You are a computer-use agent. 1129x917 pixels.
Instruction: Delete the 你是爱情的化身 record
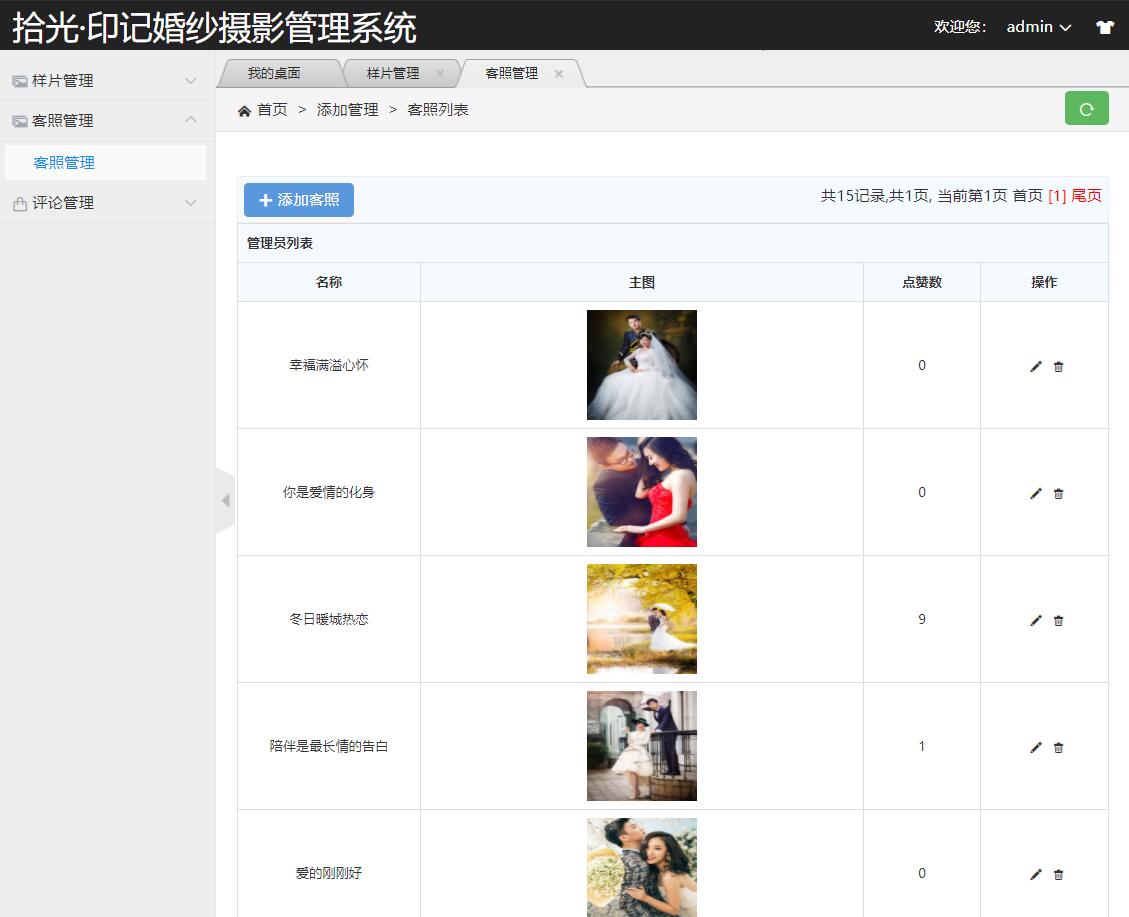[x=1058, y=493]
